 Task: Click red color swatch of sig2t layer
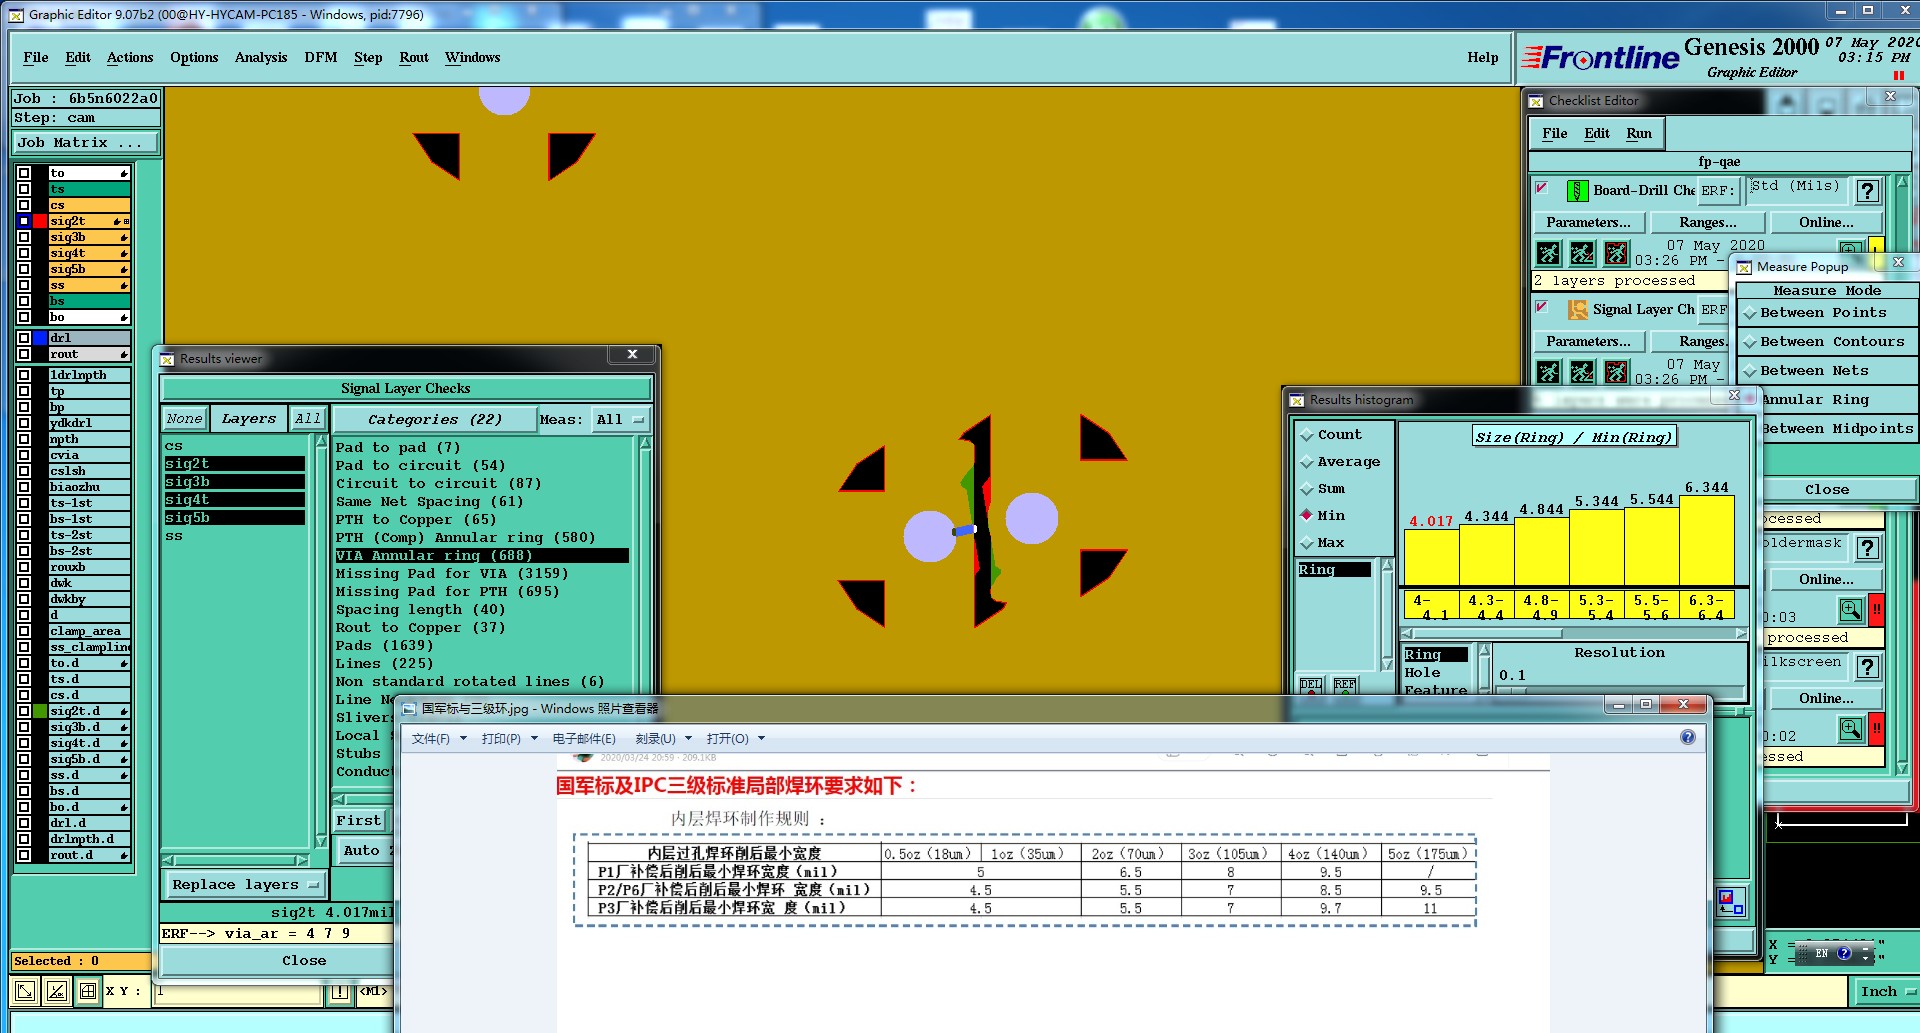[x=40, y=221]
